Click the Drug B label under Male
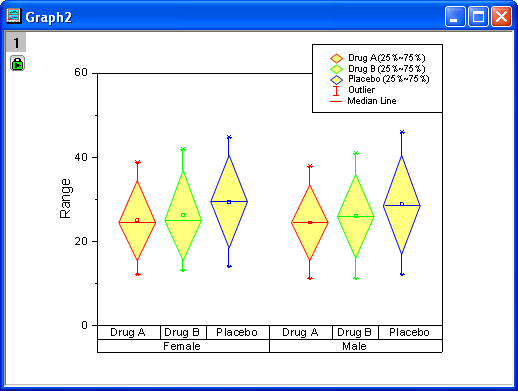 coord(354,332)
